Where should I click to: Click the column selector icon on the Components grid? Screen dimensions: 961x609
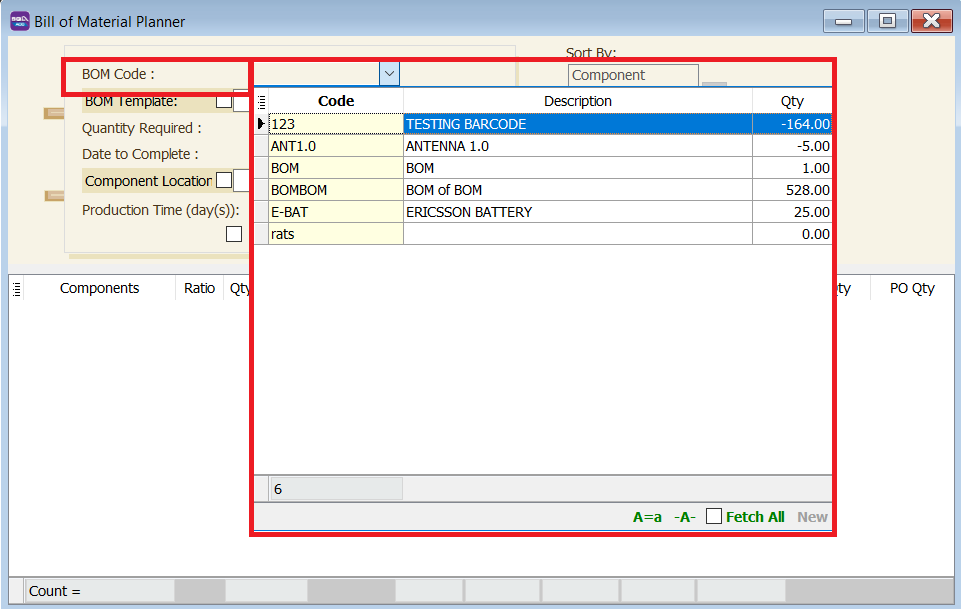pyautogui.click(x=16, y=288)
